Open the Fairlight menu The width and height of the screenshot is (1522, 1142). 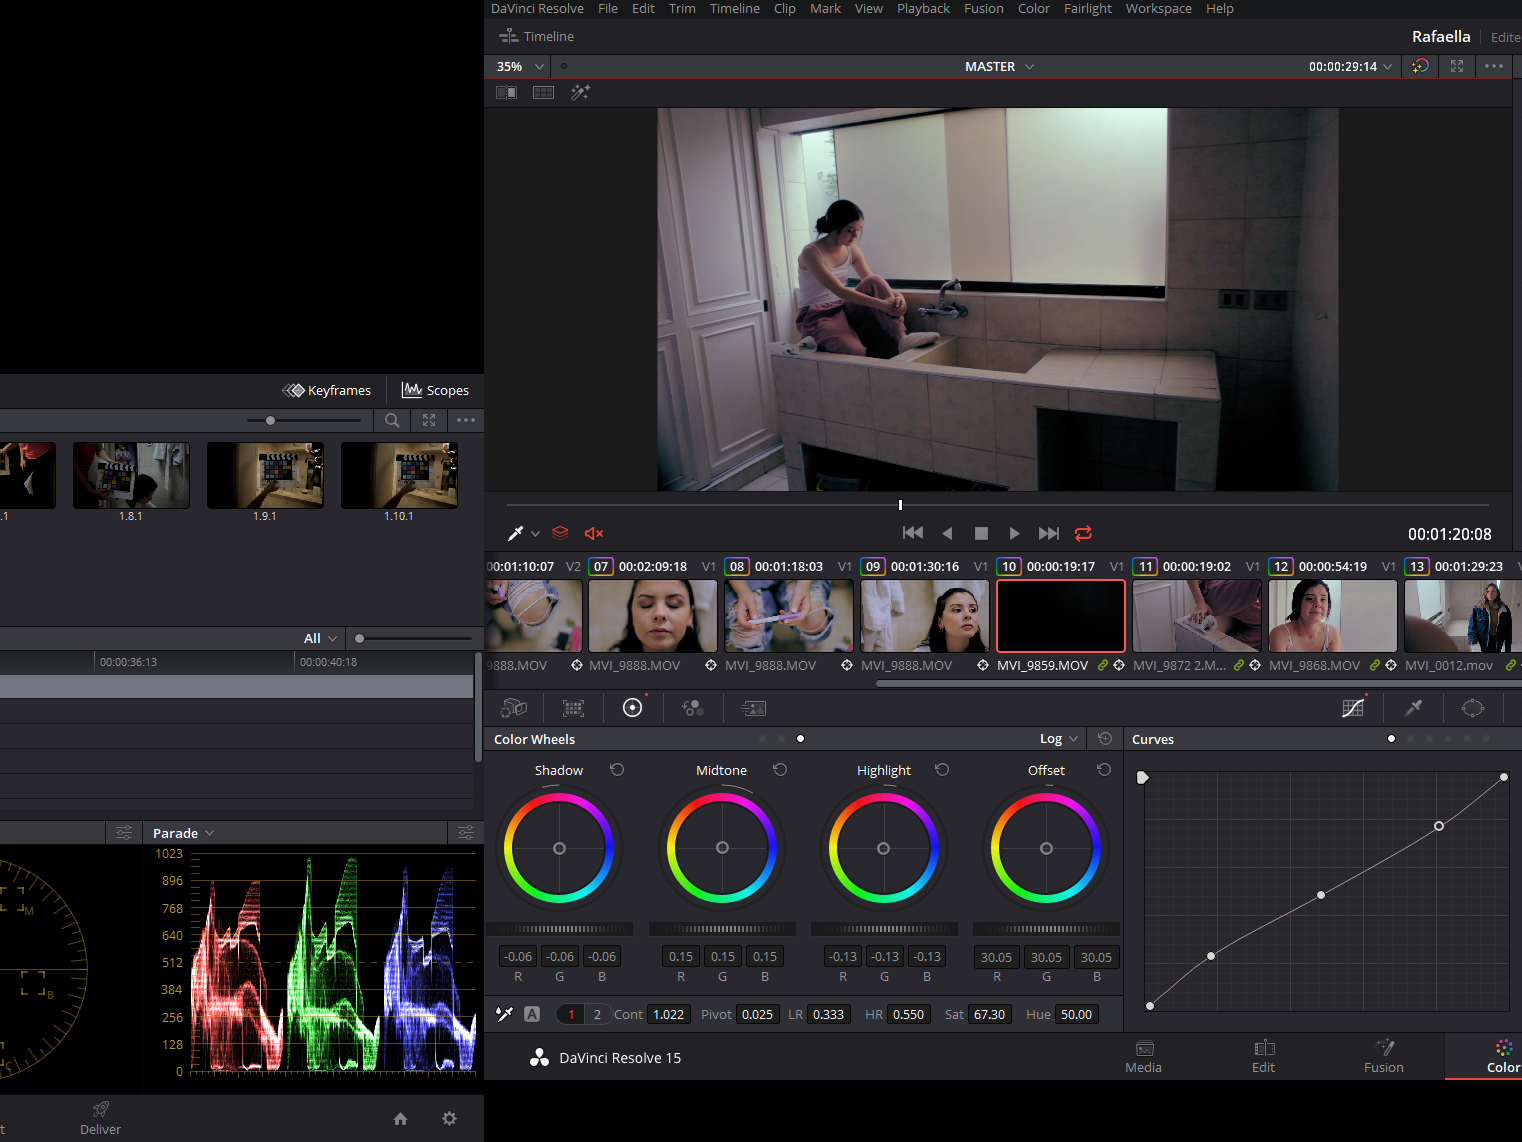click(1087, 8)
